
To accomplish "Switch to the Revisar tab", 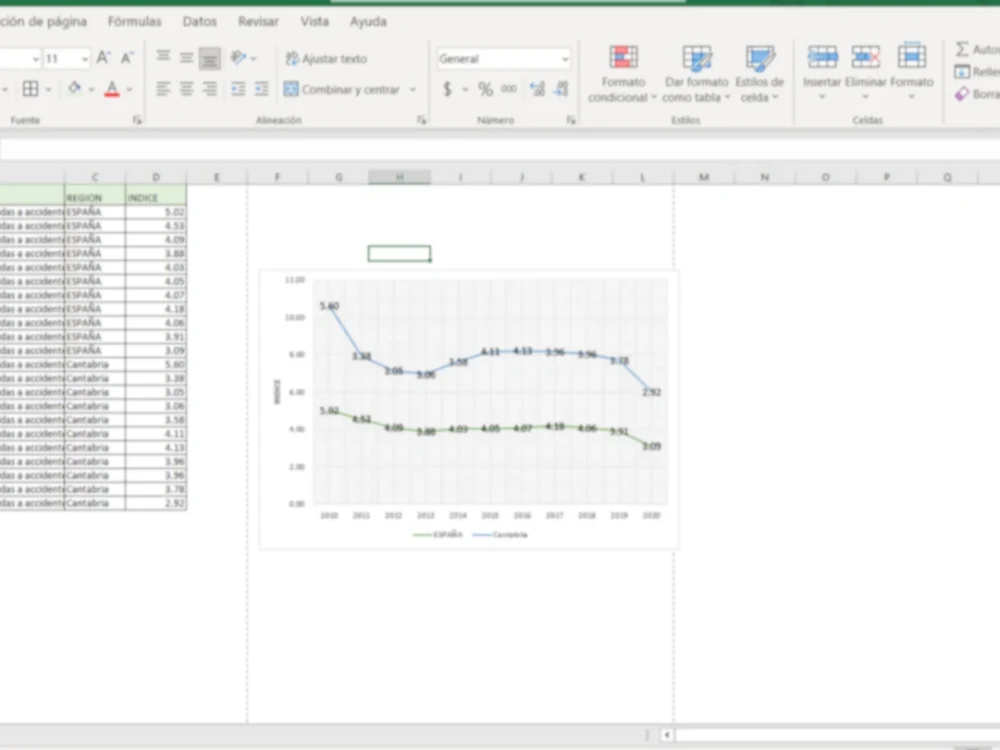I will [258, 22].
